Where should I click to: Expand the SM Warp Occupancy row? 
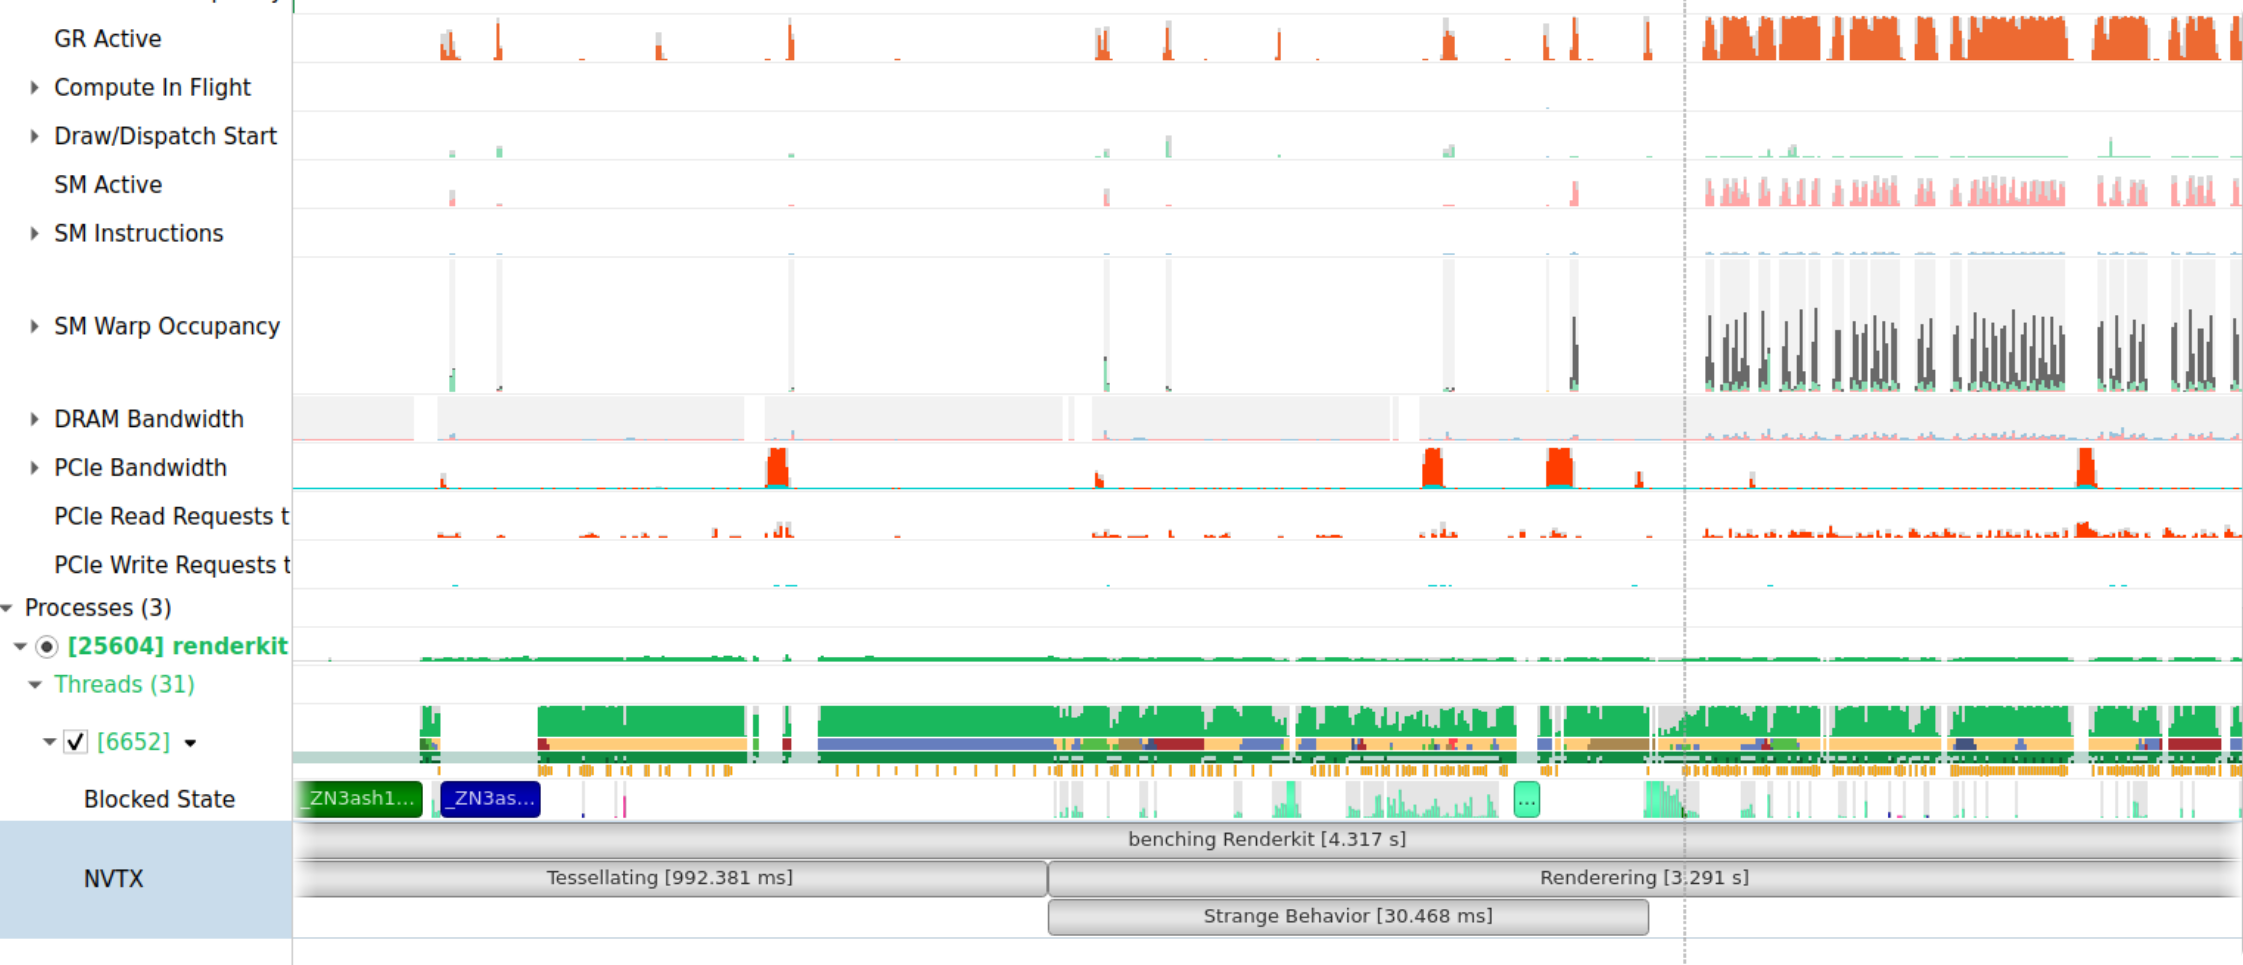[34, 327]
